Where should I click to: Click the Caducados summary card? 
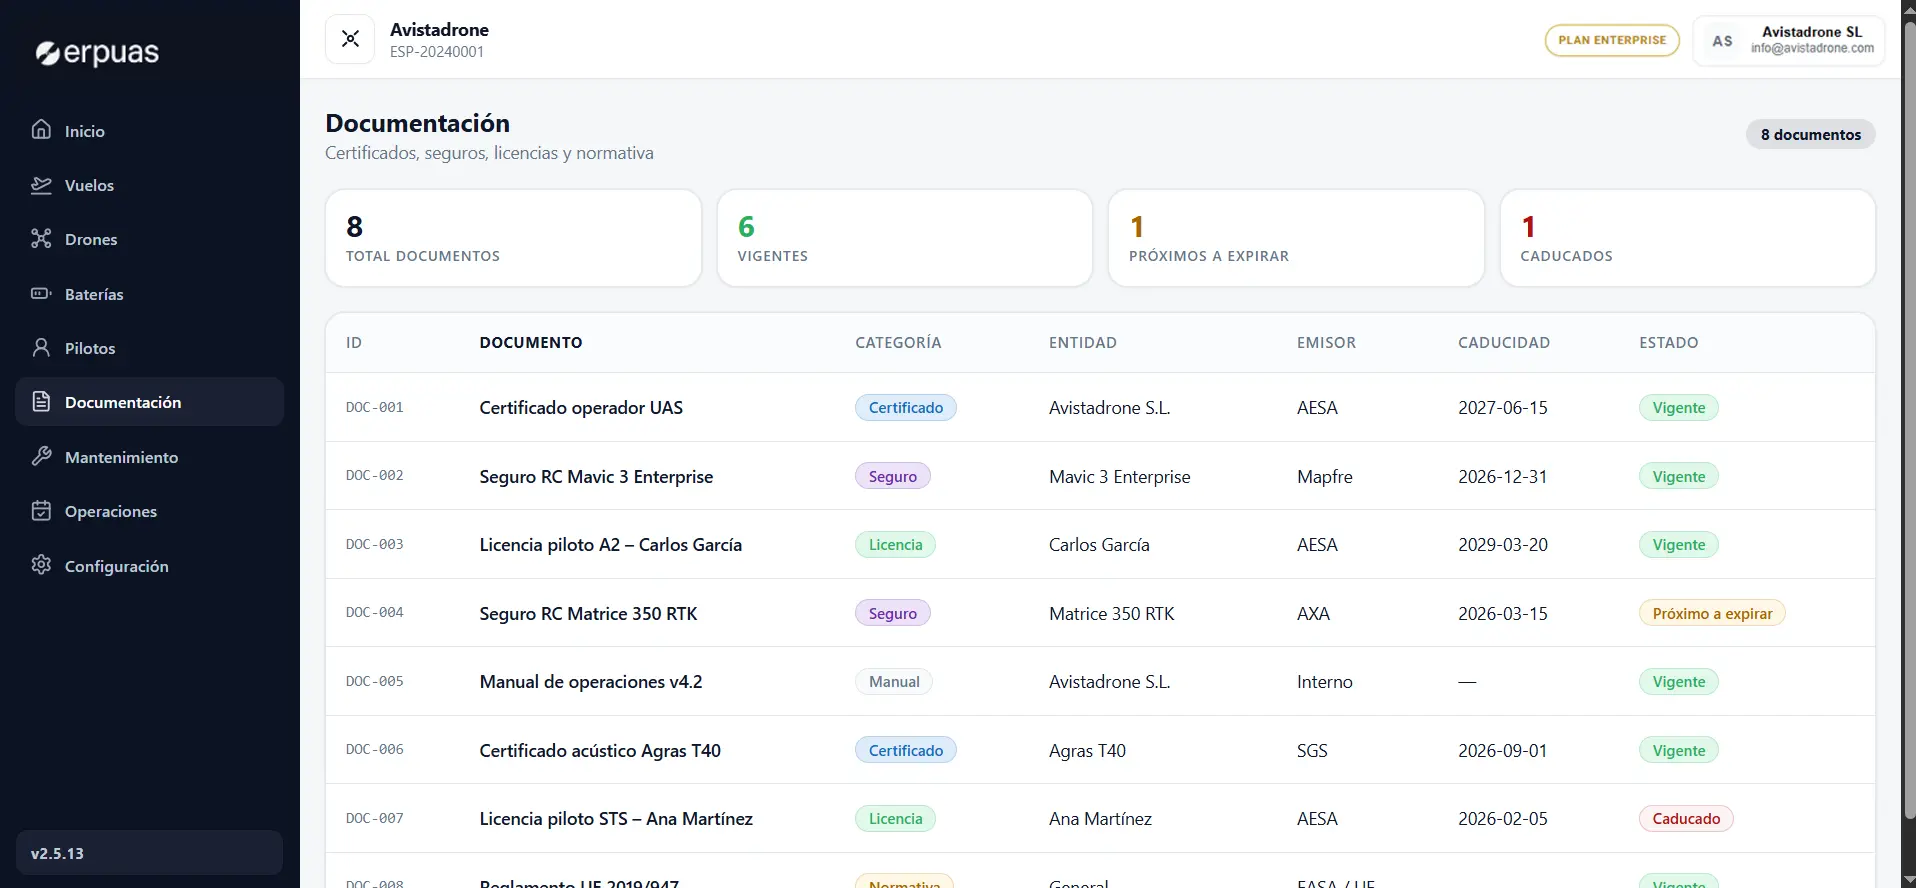pos(1688,238)
